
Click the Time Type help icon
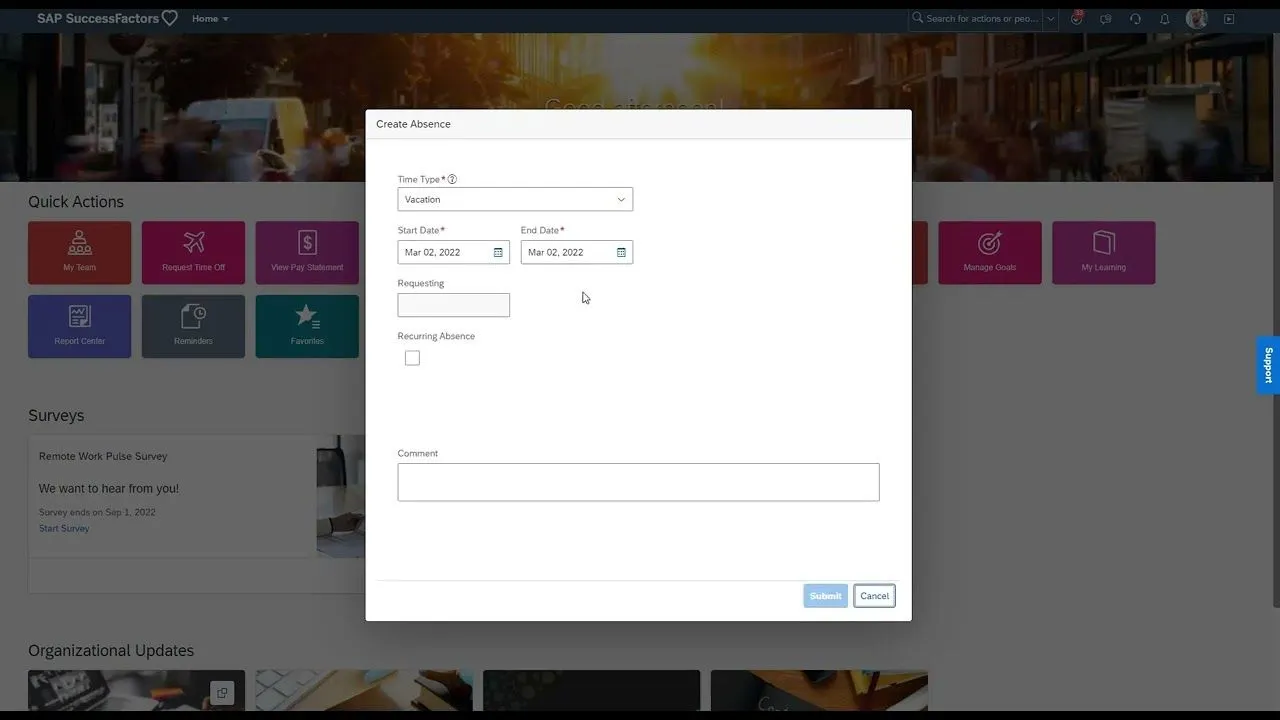pos(452,180)
